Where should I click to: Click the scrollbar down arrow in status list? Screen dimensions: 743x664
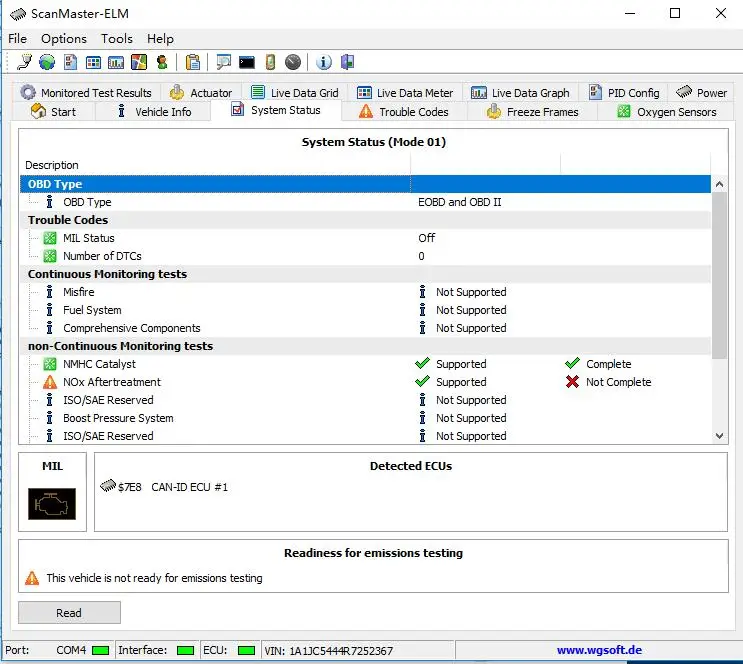point(719,436)
